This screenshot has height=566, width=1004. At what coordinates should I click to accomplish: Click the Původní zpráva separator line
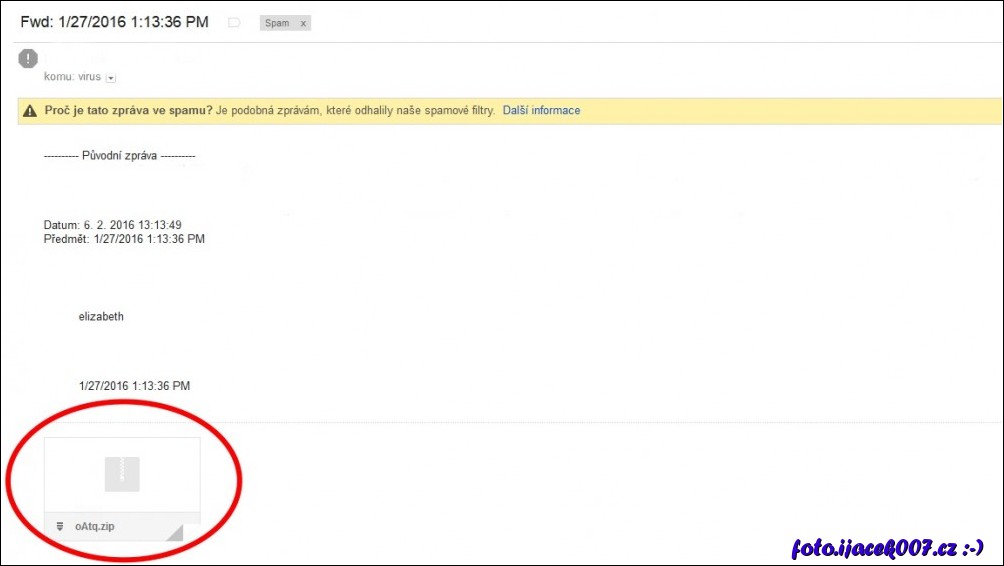pyautogui.click(x=120, y=156)
